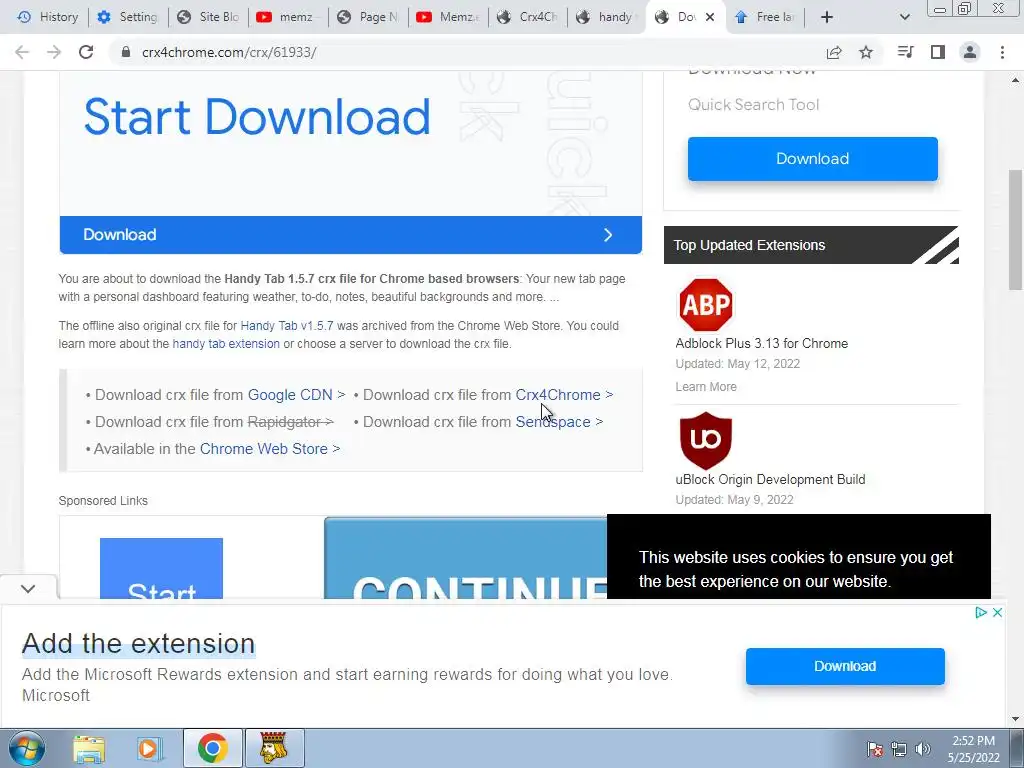Download crx from Sendspace link

552,422
